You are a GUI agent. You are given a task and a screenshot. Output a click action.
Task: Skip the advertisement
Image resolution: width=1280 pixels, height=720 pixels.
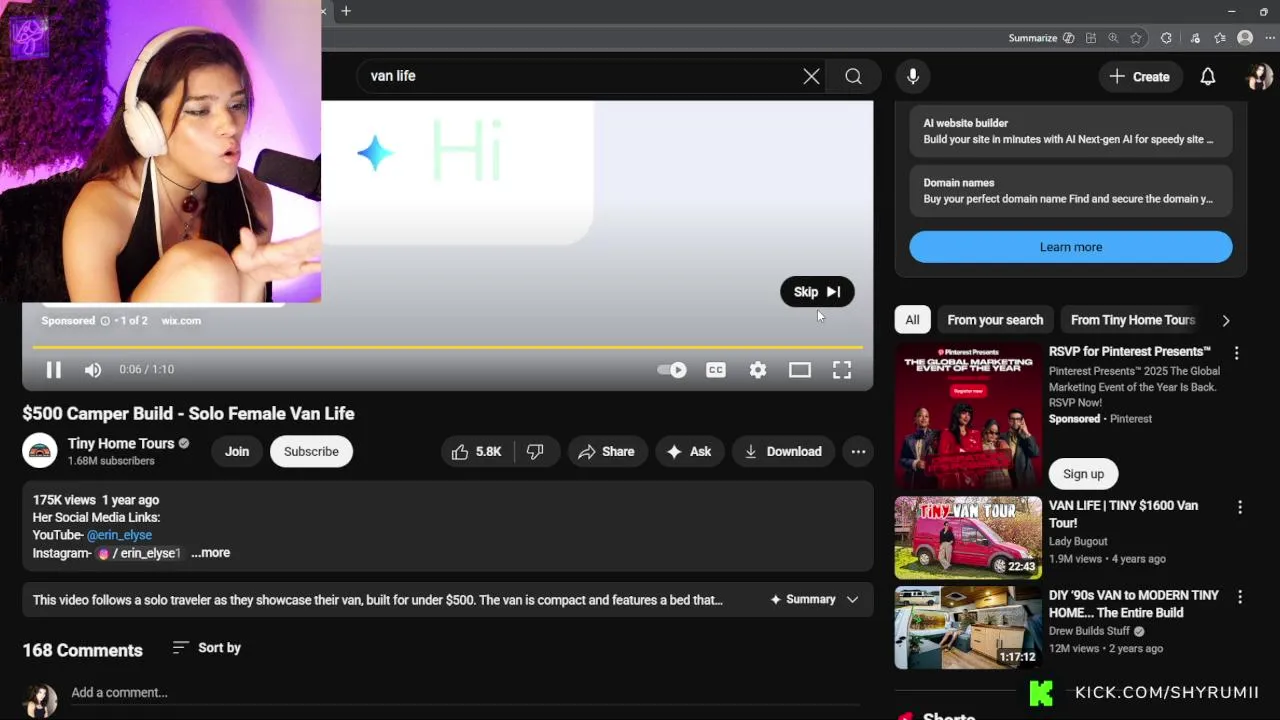click(x=817, y=292)
